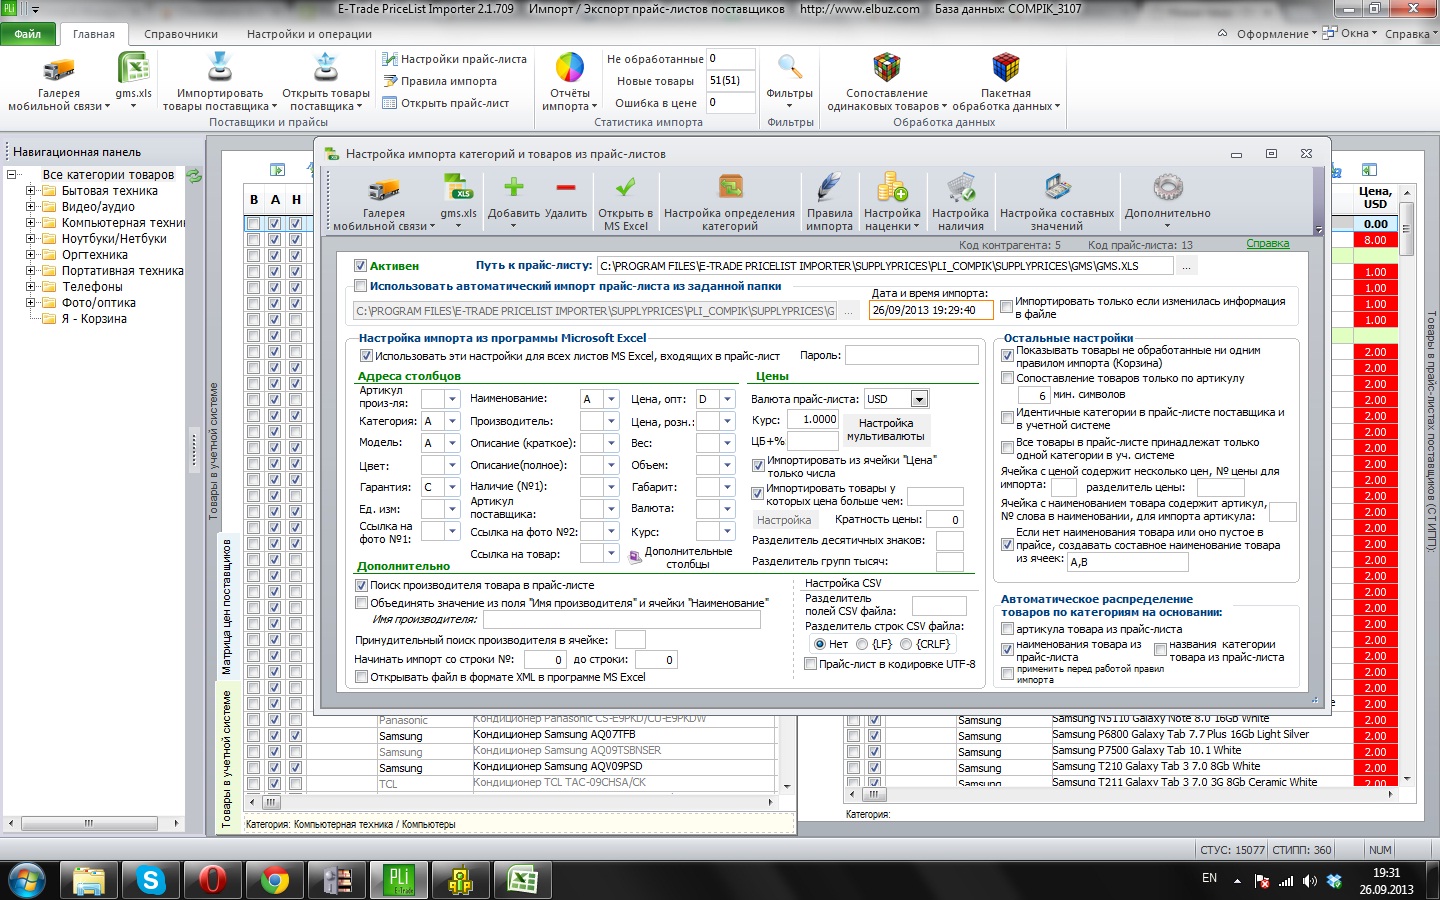Image resolution: width=1440 pixels, height=900 pixels.
Task: Click the dialog toolbar gms.xls icon
Action: tap(458, 187)
